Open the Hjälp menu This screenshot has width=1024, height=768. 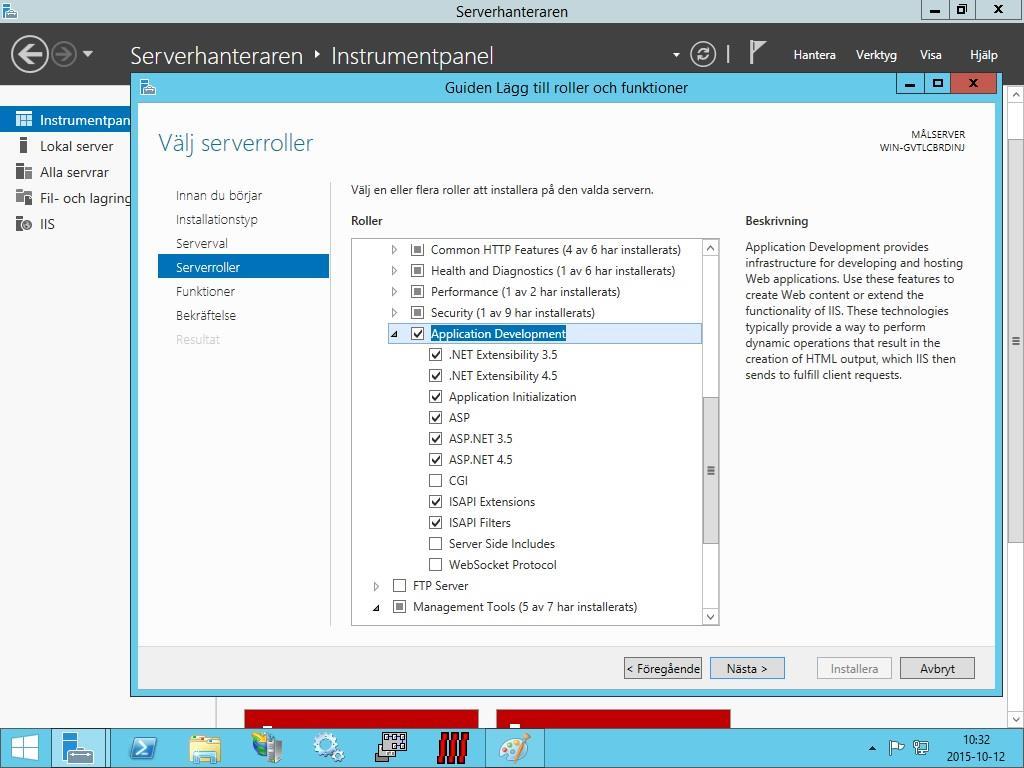click(984, 55)
